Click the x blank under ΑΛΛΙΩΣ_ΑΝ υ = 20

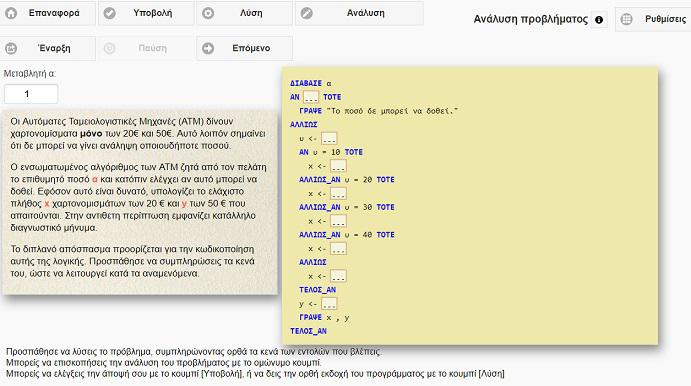coord(338,193)
